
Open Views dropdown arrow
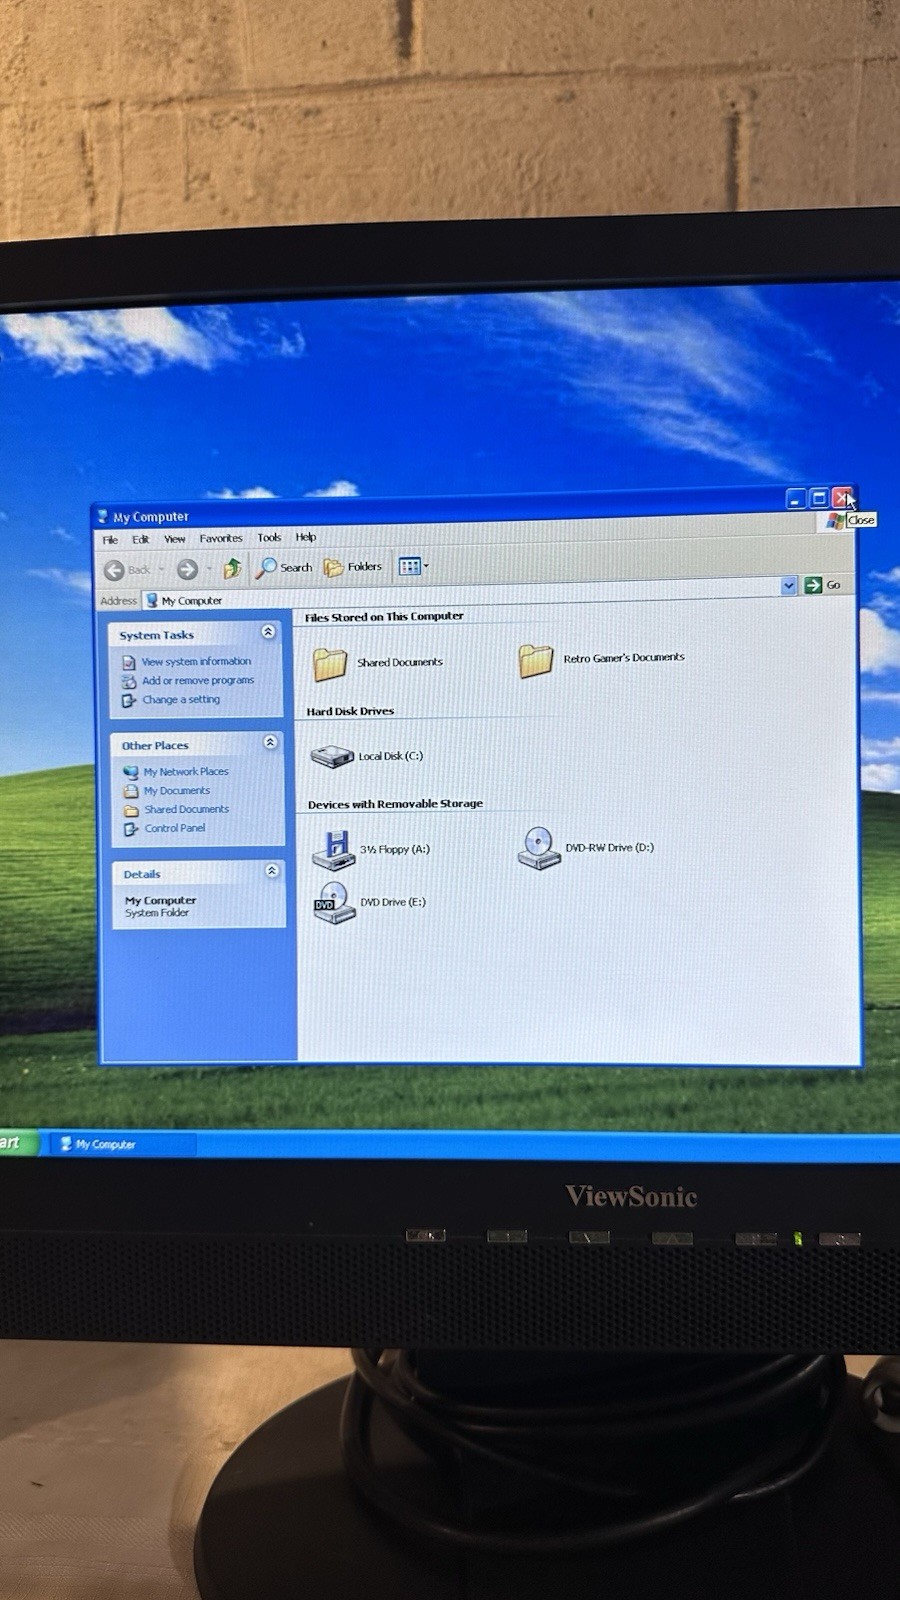point(427,566)
